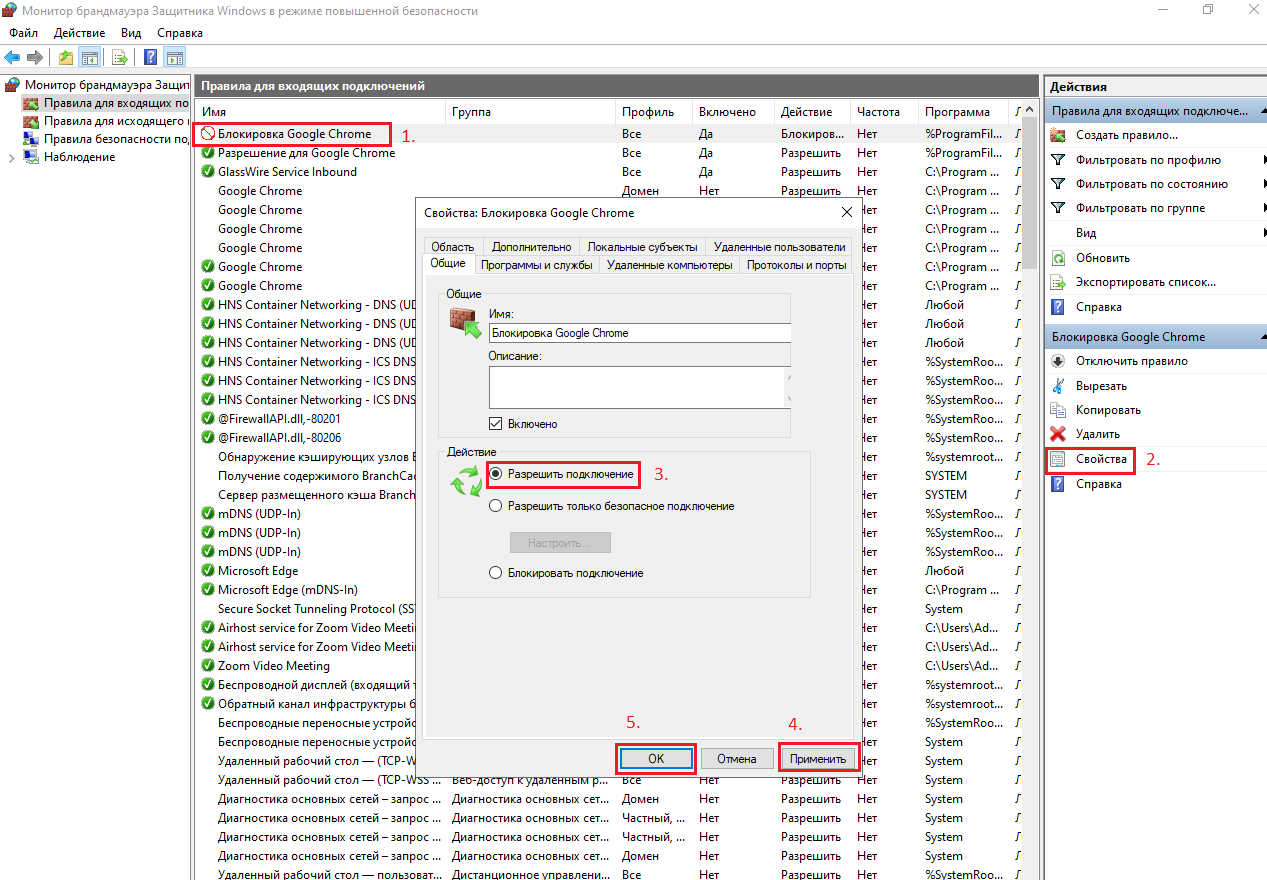Click the Фильтровать по профилю funnel icon

[1058, 160]
